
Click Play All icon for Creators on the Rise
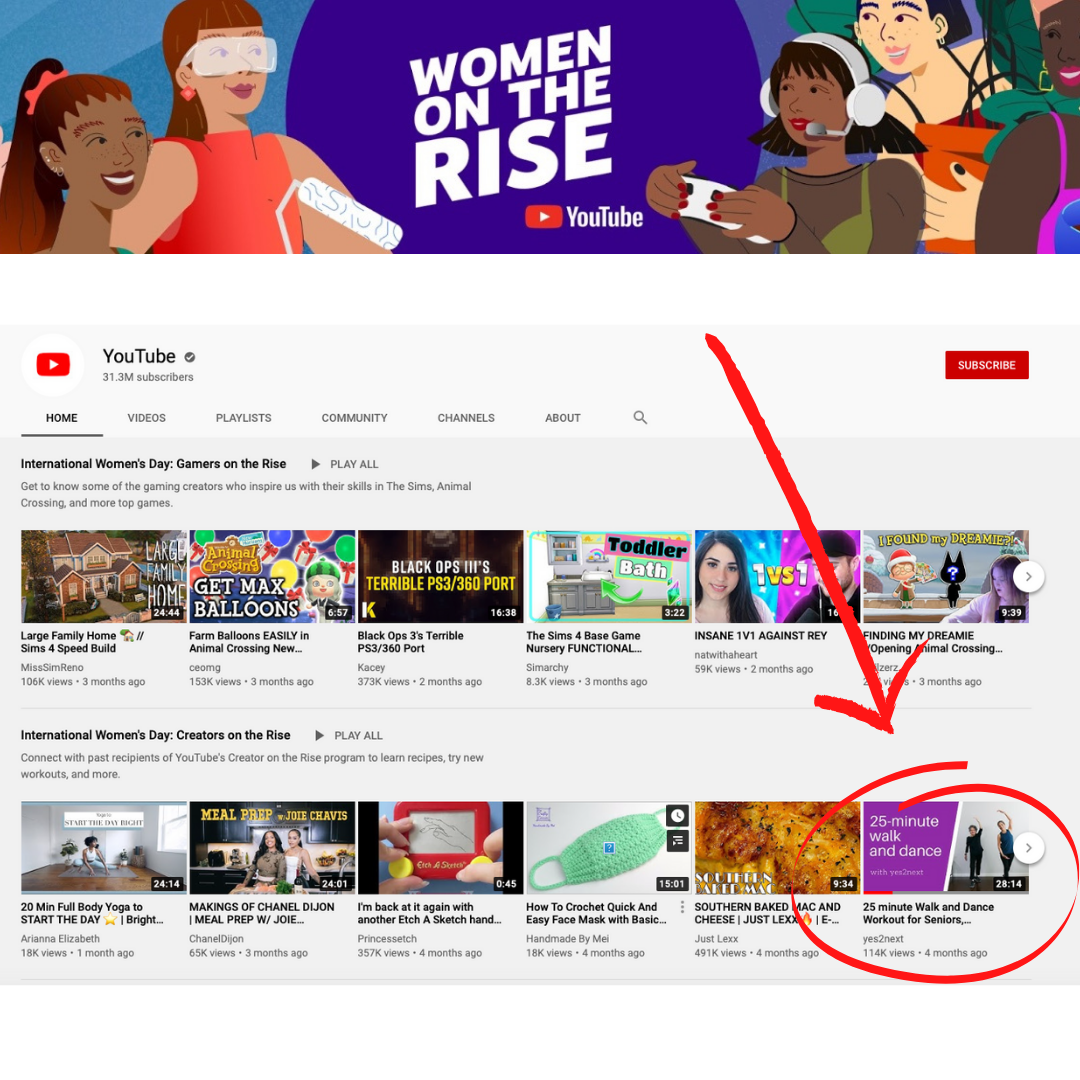320,736
